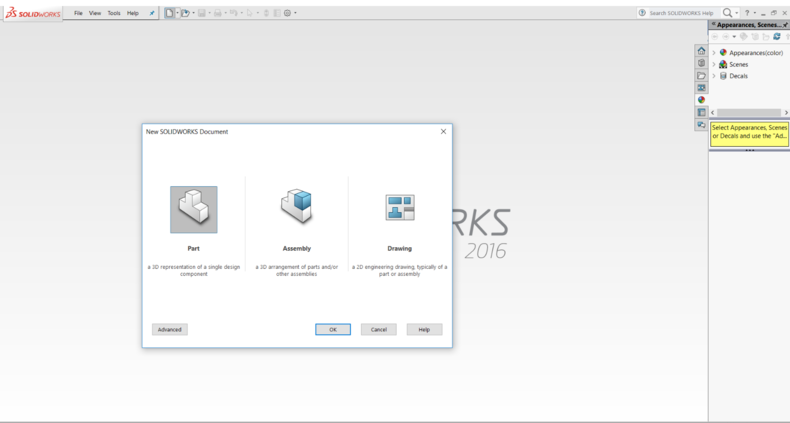
Task: Pin the menu bar with pushpin icon
Action: (x=152, y=13)
